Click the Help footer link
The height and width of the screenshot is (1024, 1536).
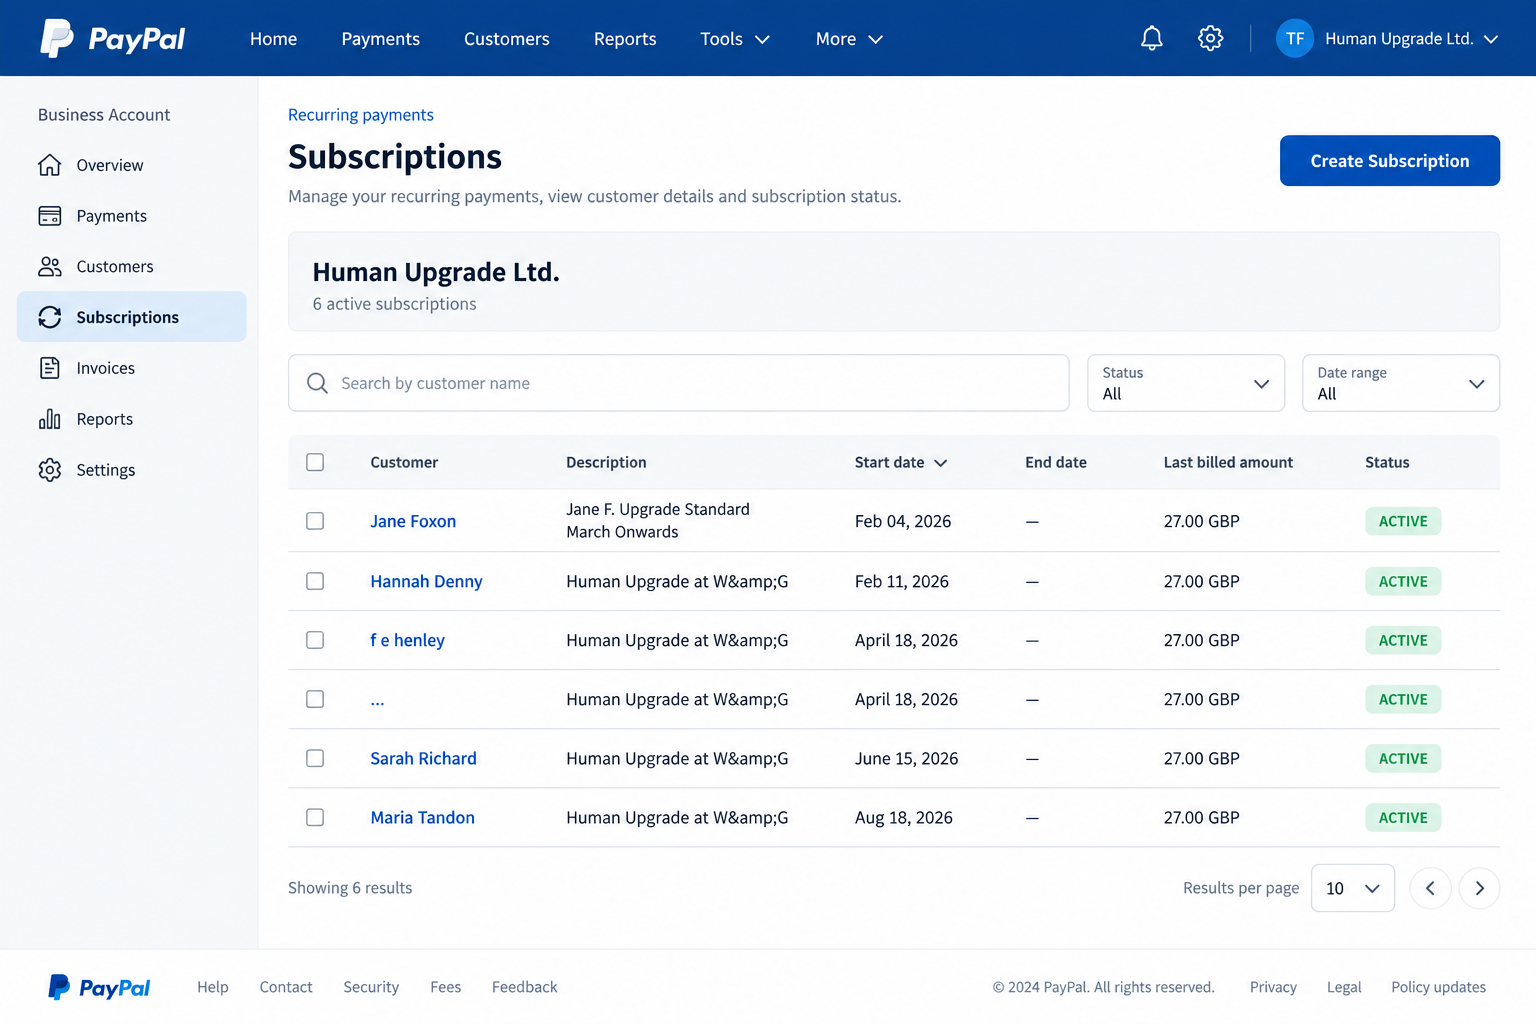click(x=213, y=987)
